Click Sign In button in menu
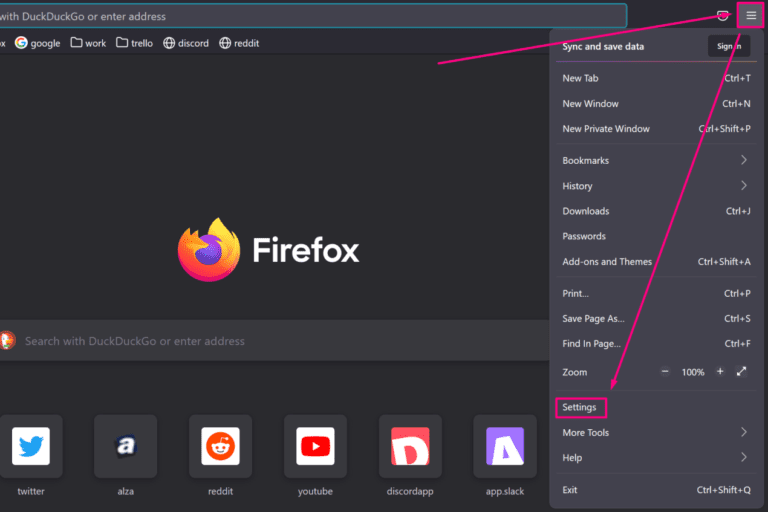 pos(729,46)
